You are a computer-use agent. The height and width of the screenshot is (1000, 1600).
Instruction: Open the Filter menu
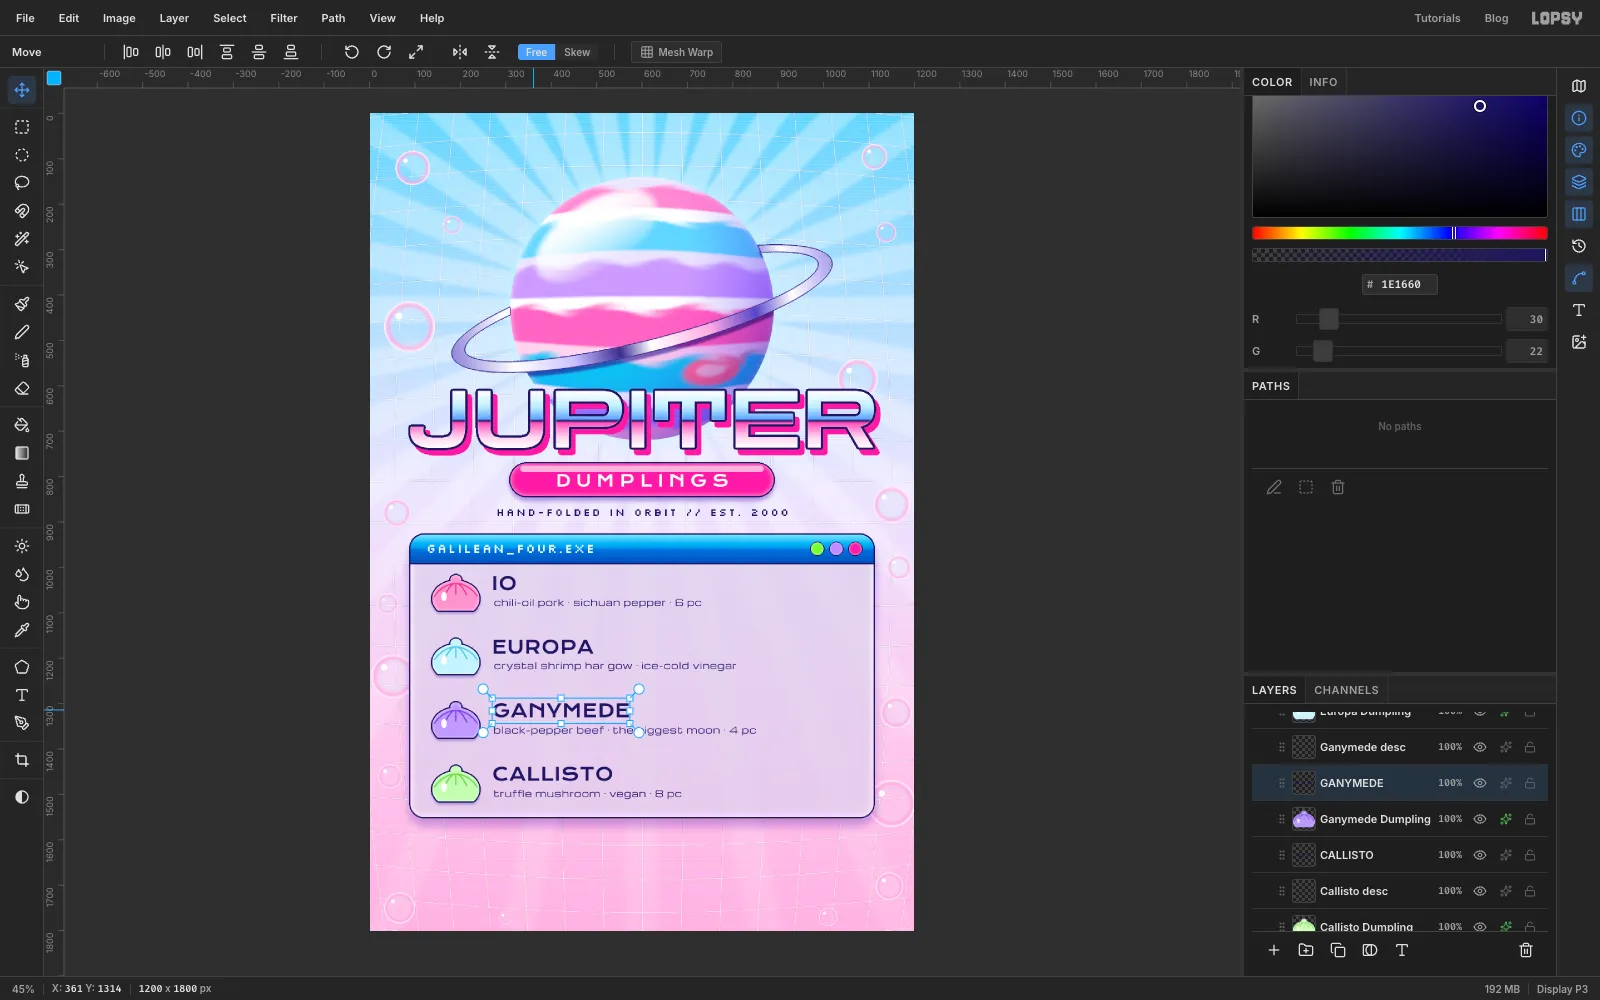coord(284,18)
